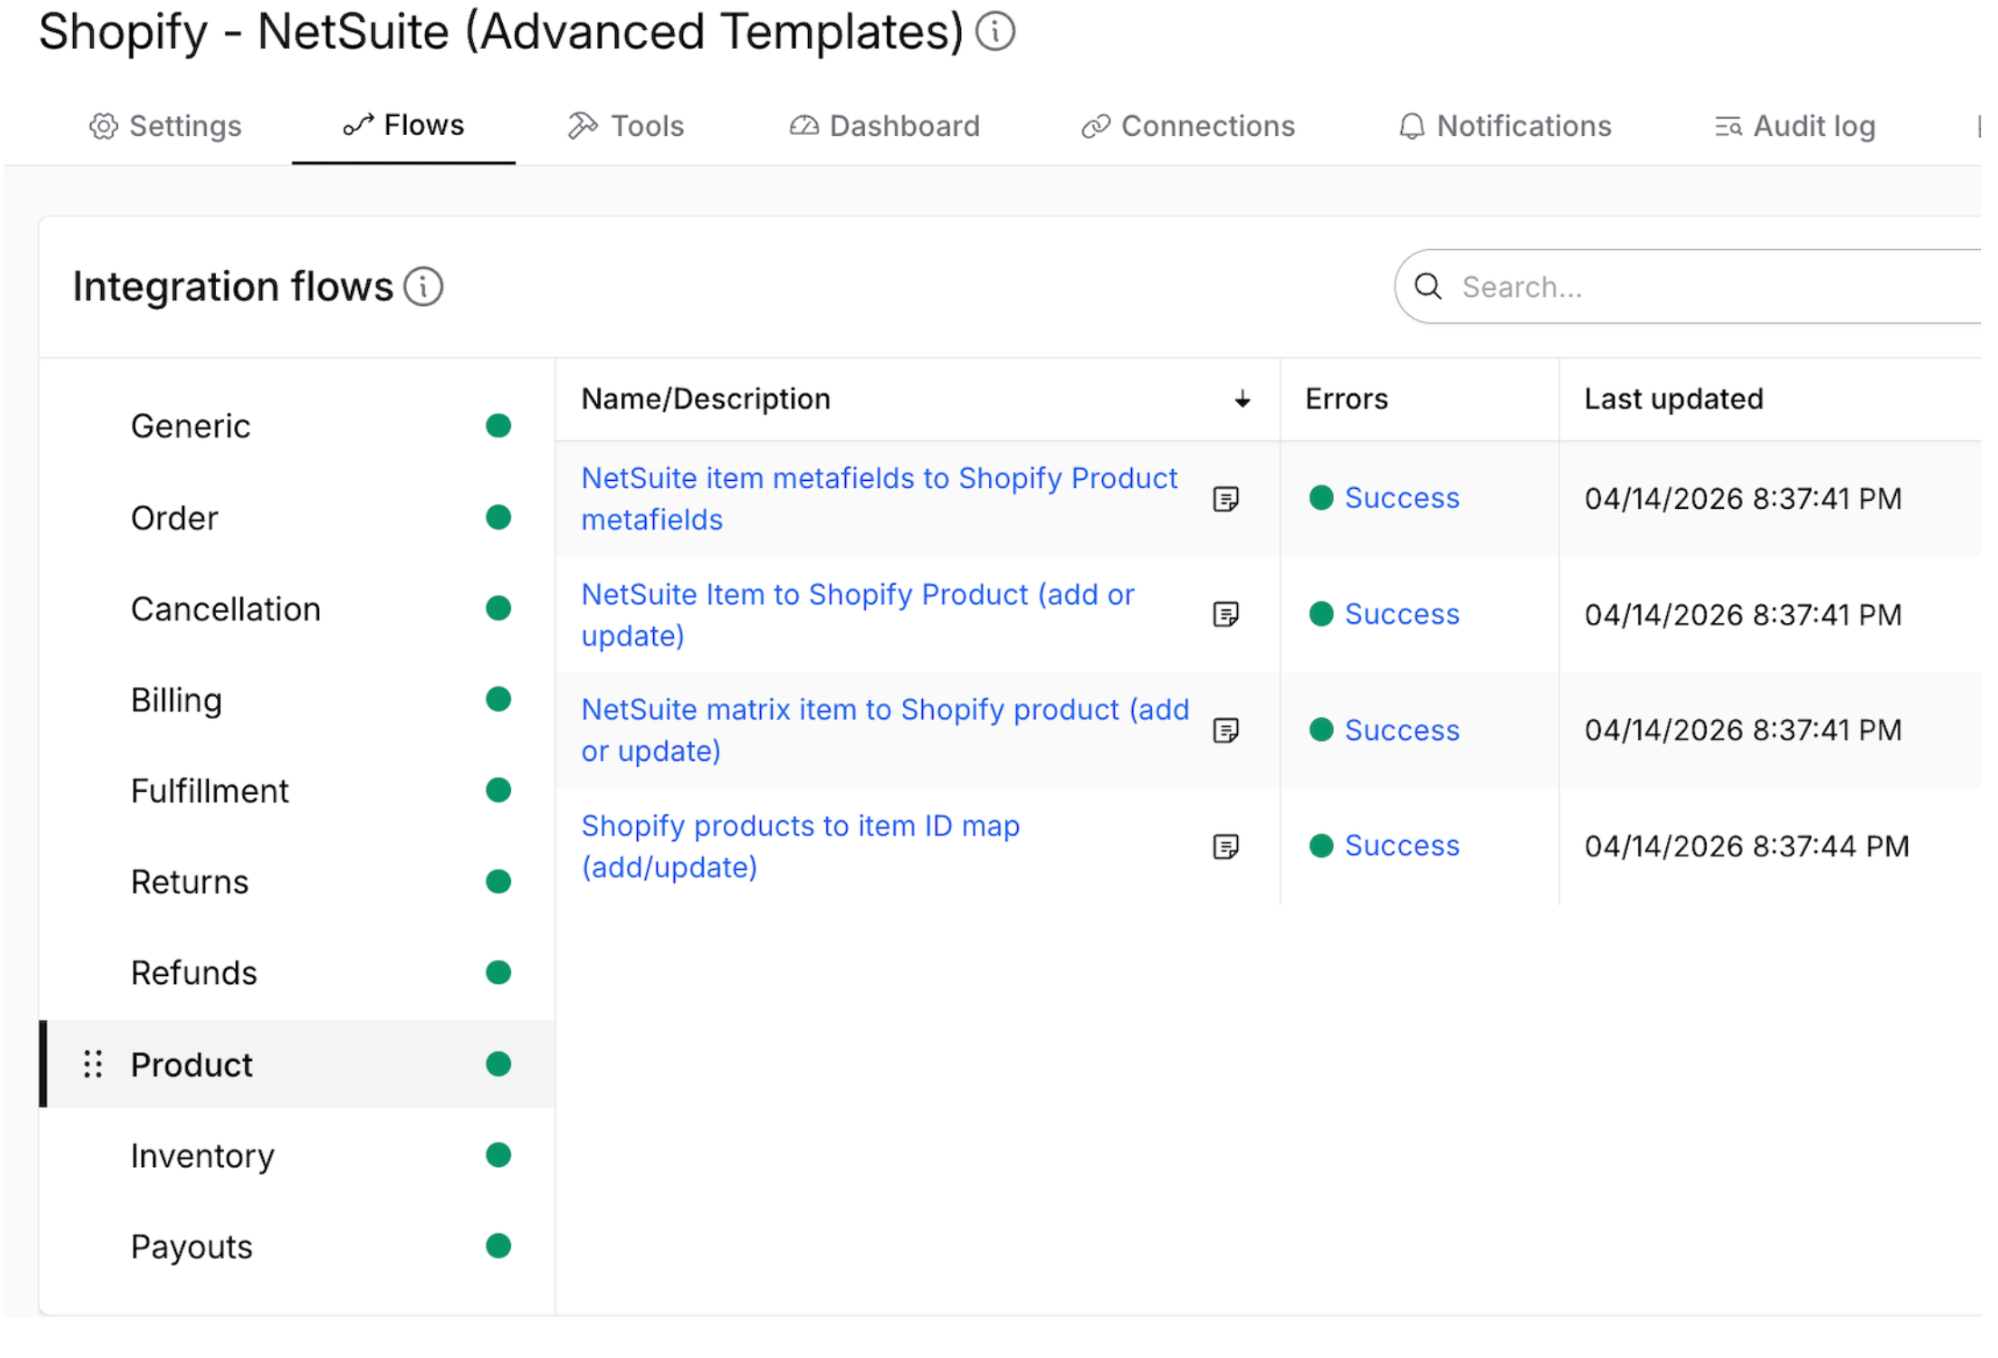1998x1358 pixels.
Task: Select the Returns flow group
Action: click(x=297, y=881)
